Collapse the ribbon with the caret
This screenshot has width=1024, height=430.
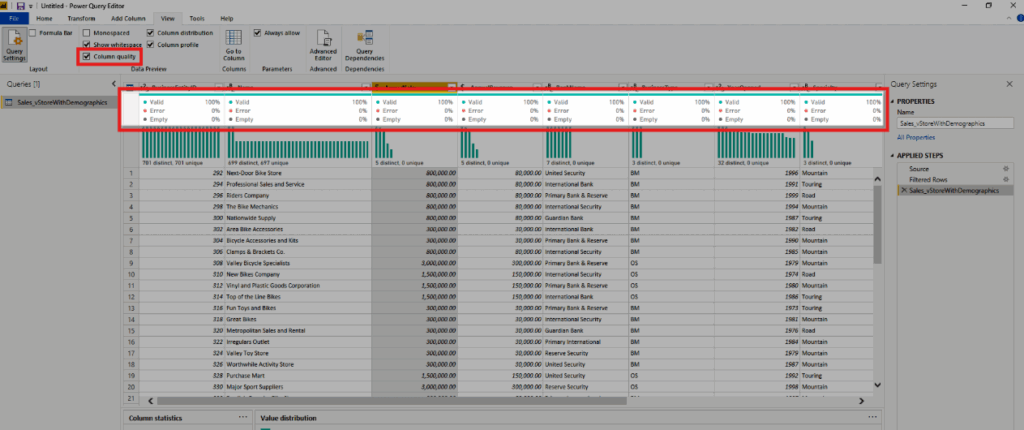click(x=1011, y=19)
